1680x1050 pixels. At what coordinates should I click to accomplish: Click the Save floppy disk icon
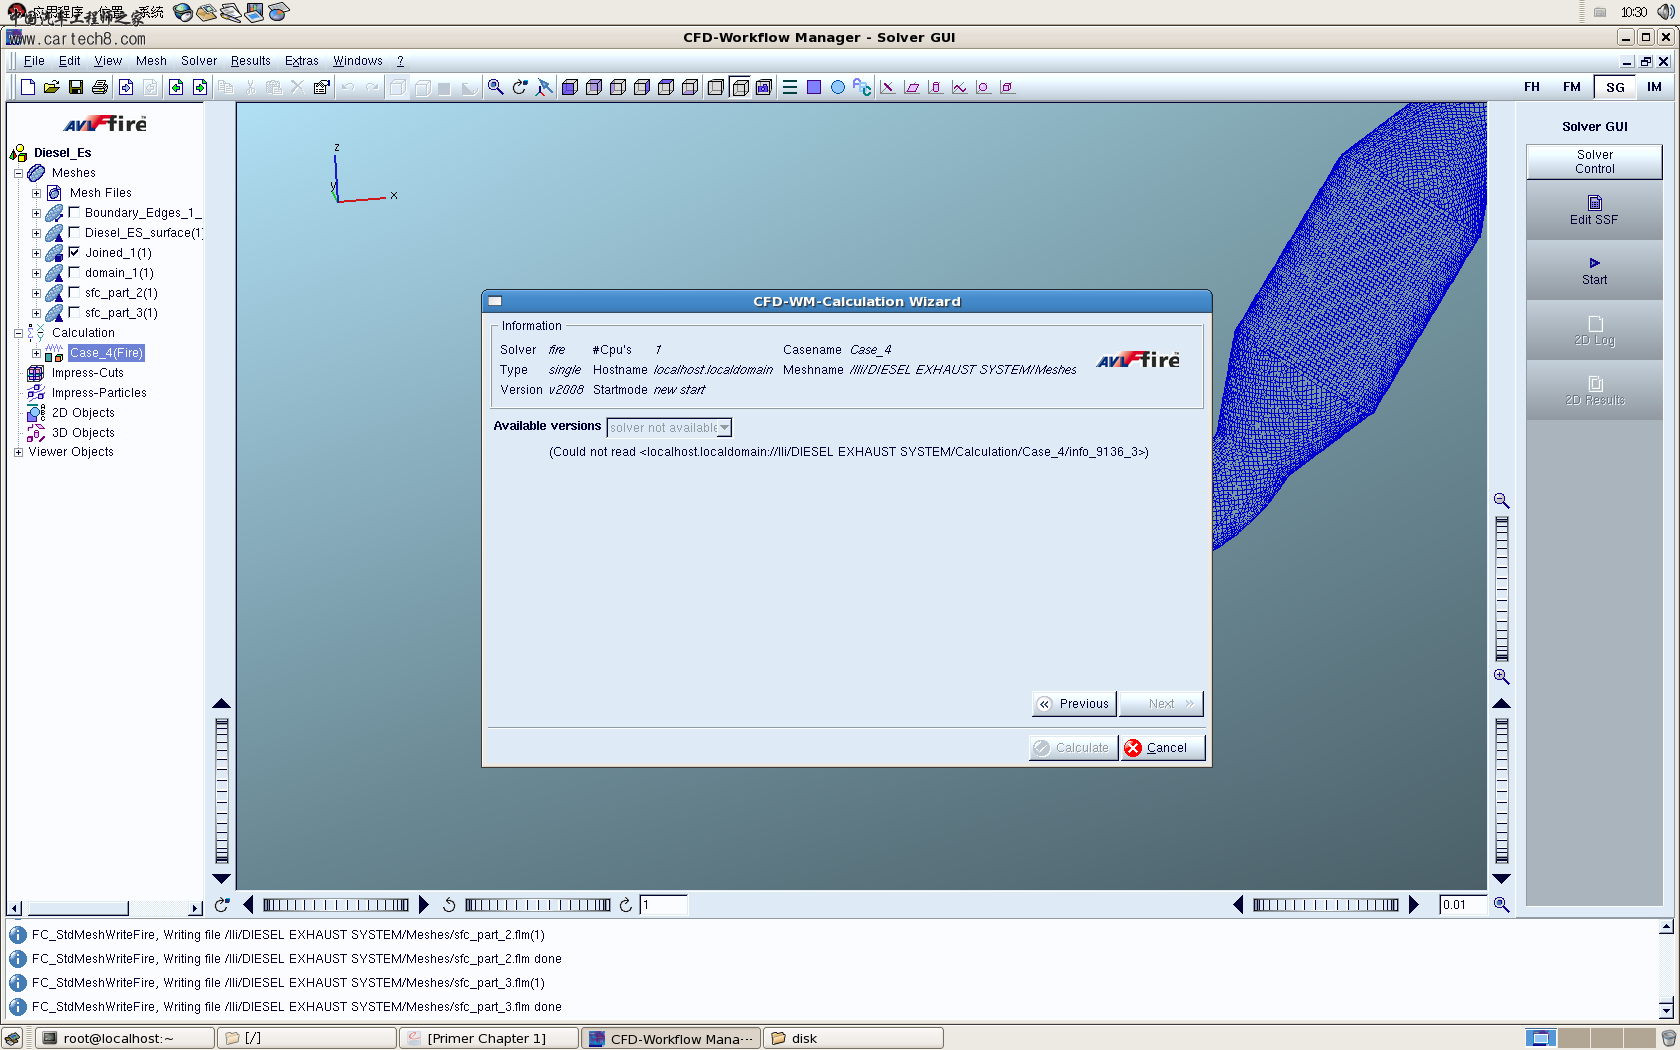(x=76, y=87)
